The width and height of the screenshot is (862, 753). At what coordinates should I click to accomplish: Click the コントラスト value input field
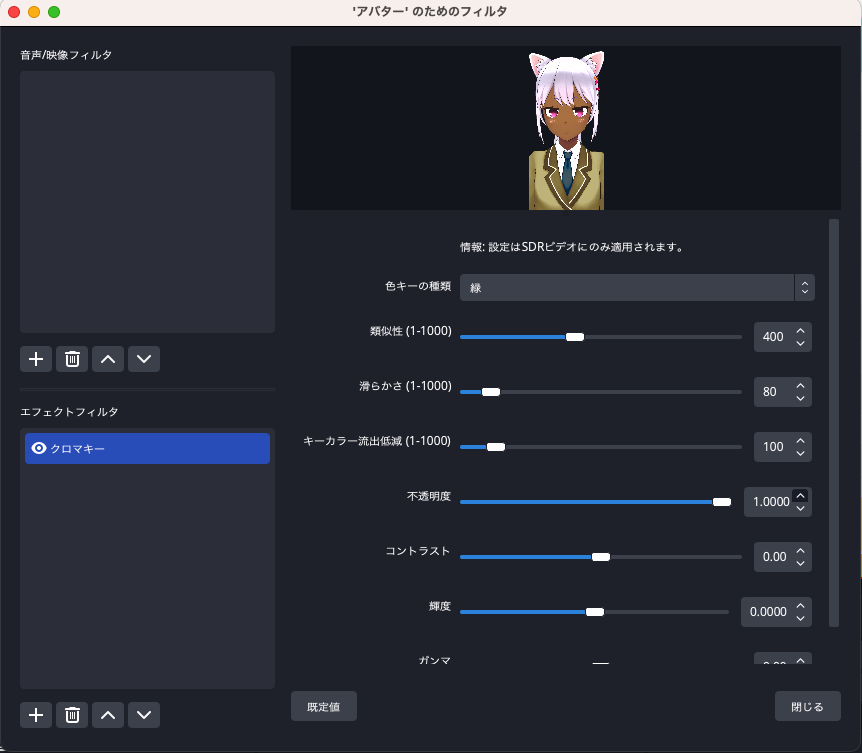coord(774,557)
